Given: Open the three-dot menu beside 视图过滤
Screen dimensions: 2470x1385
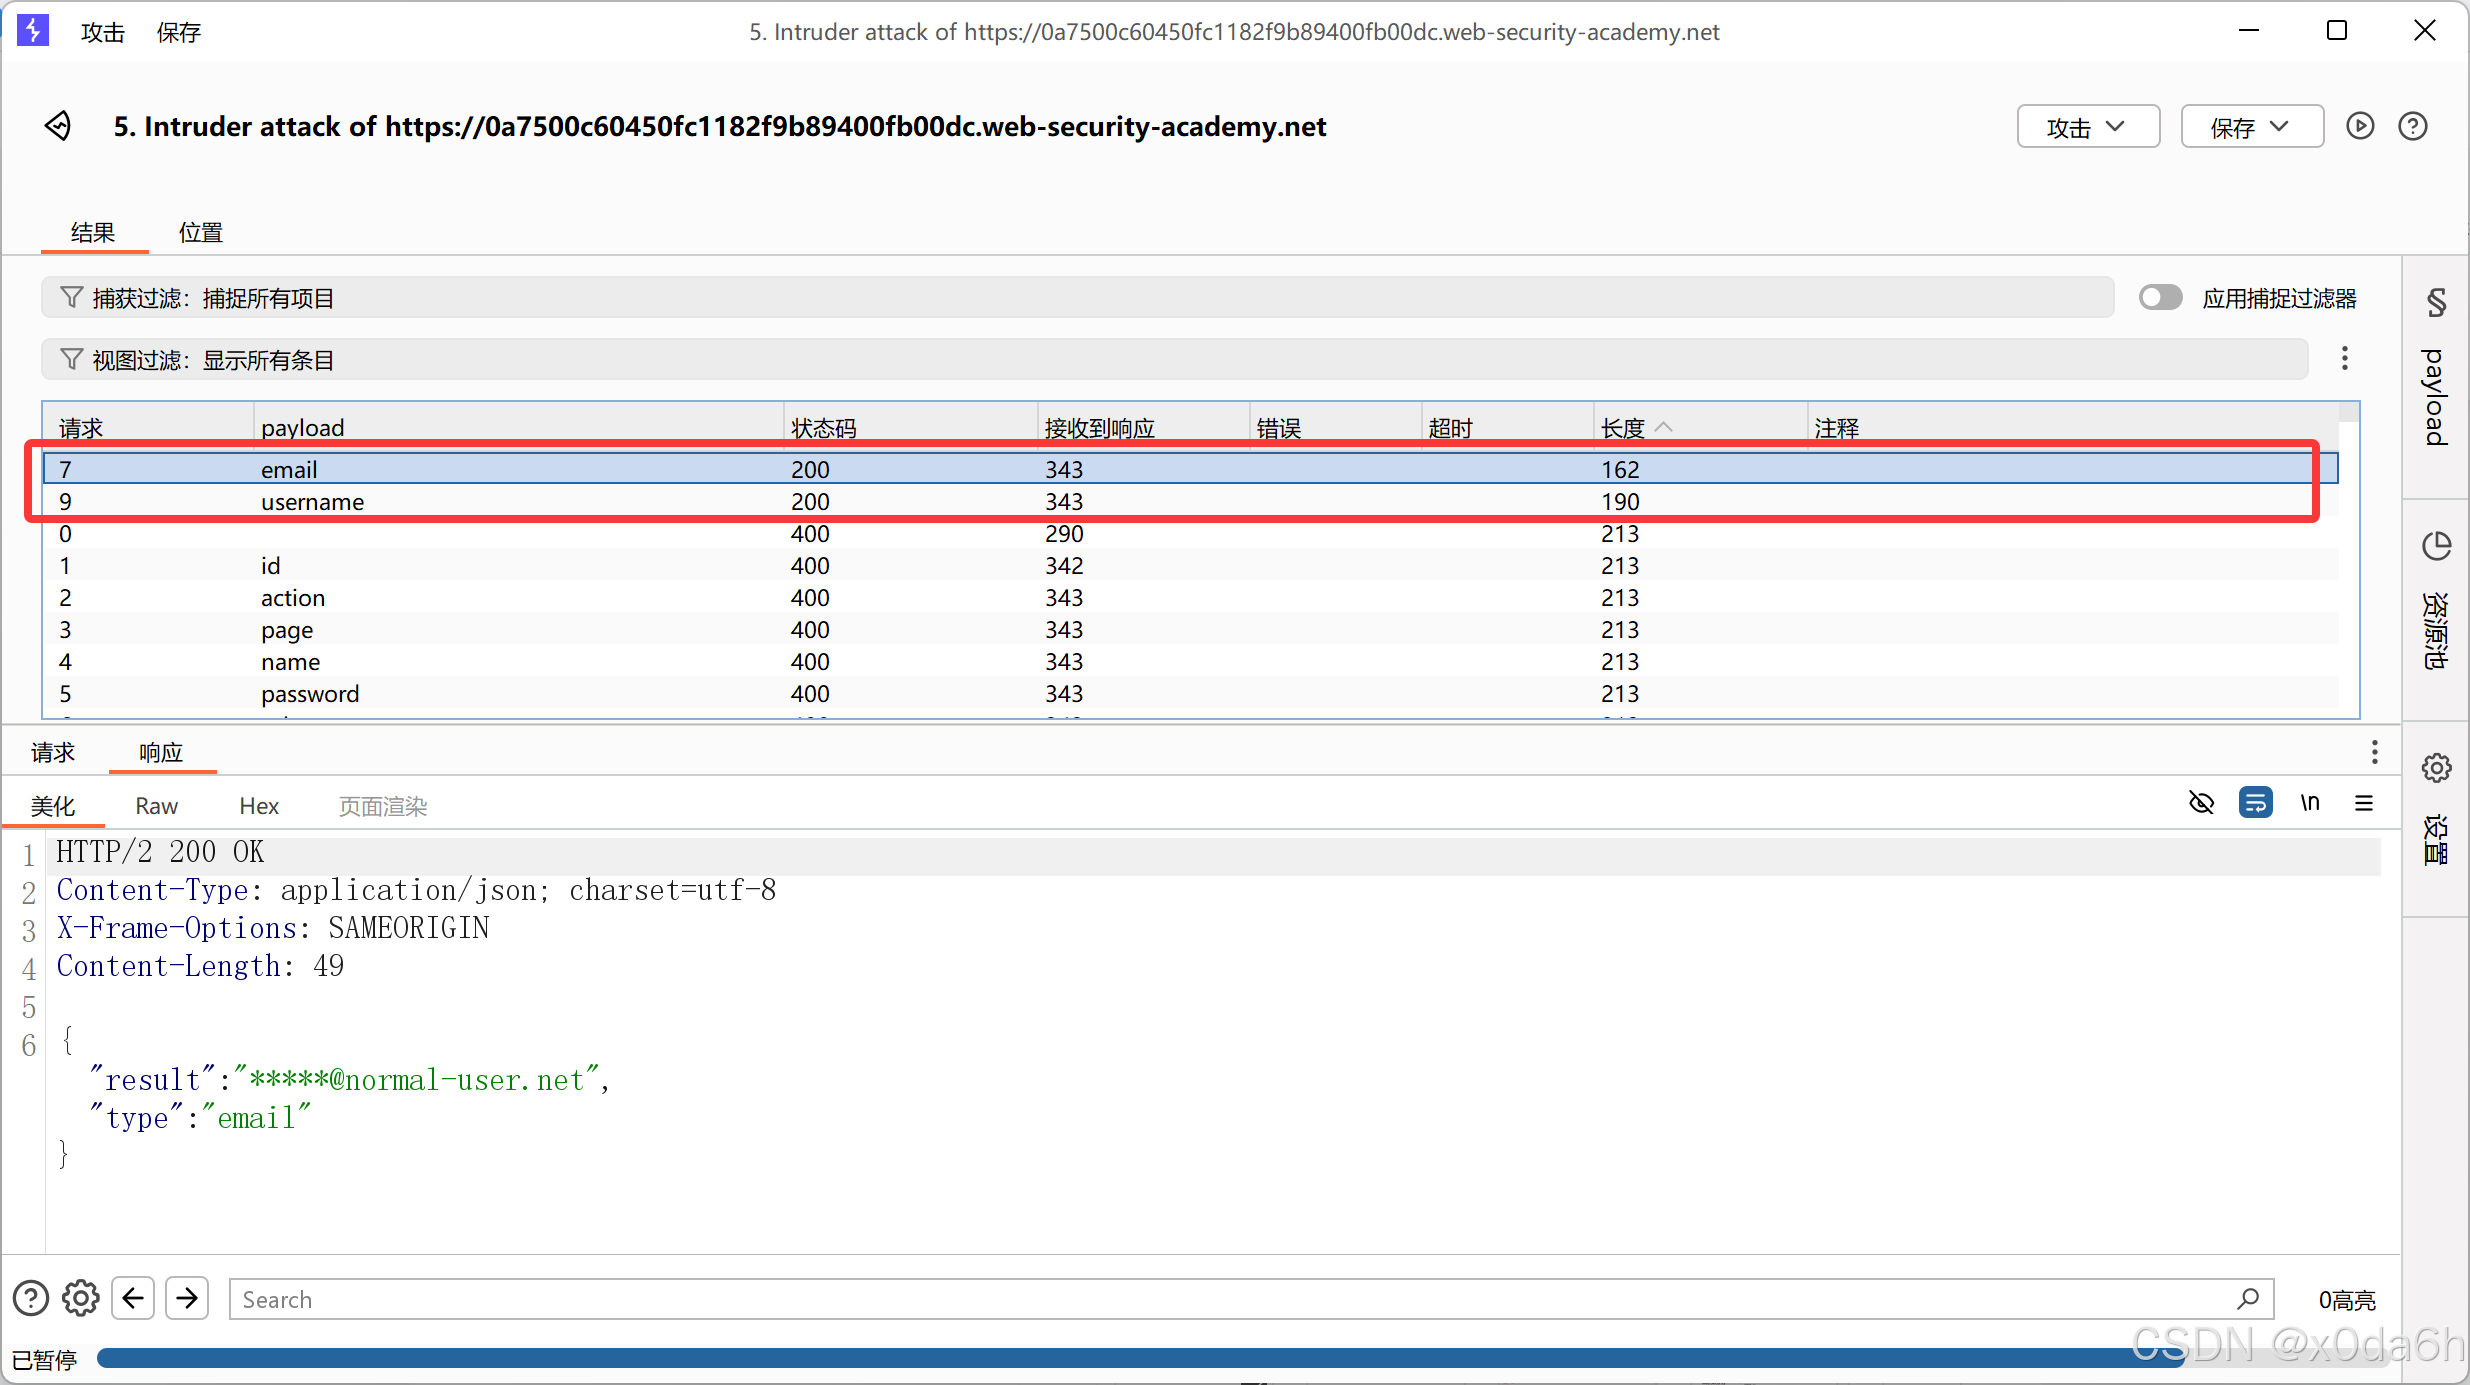Looking at the screenshot, I should [x=2345, y=358].
